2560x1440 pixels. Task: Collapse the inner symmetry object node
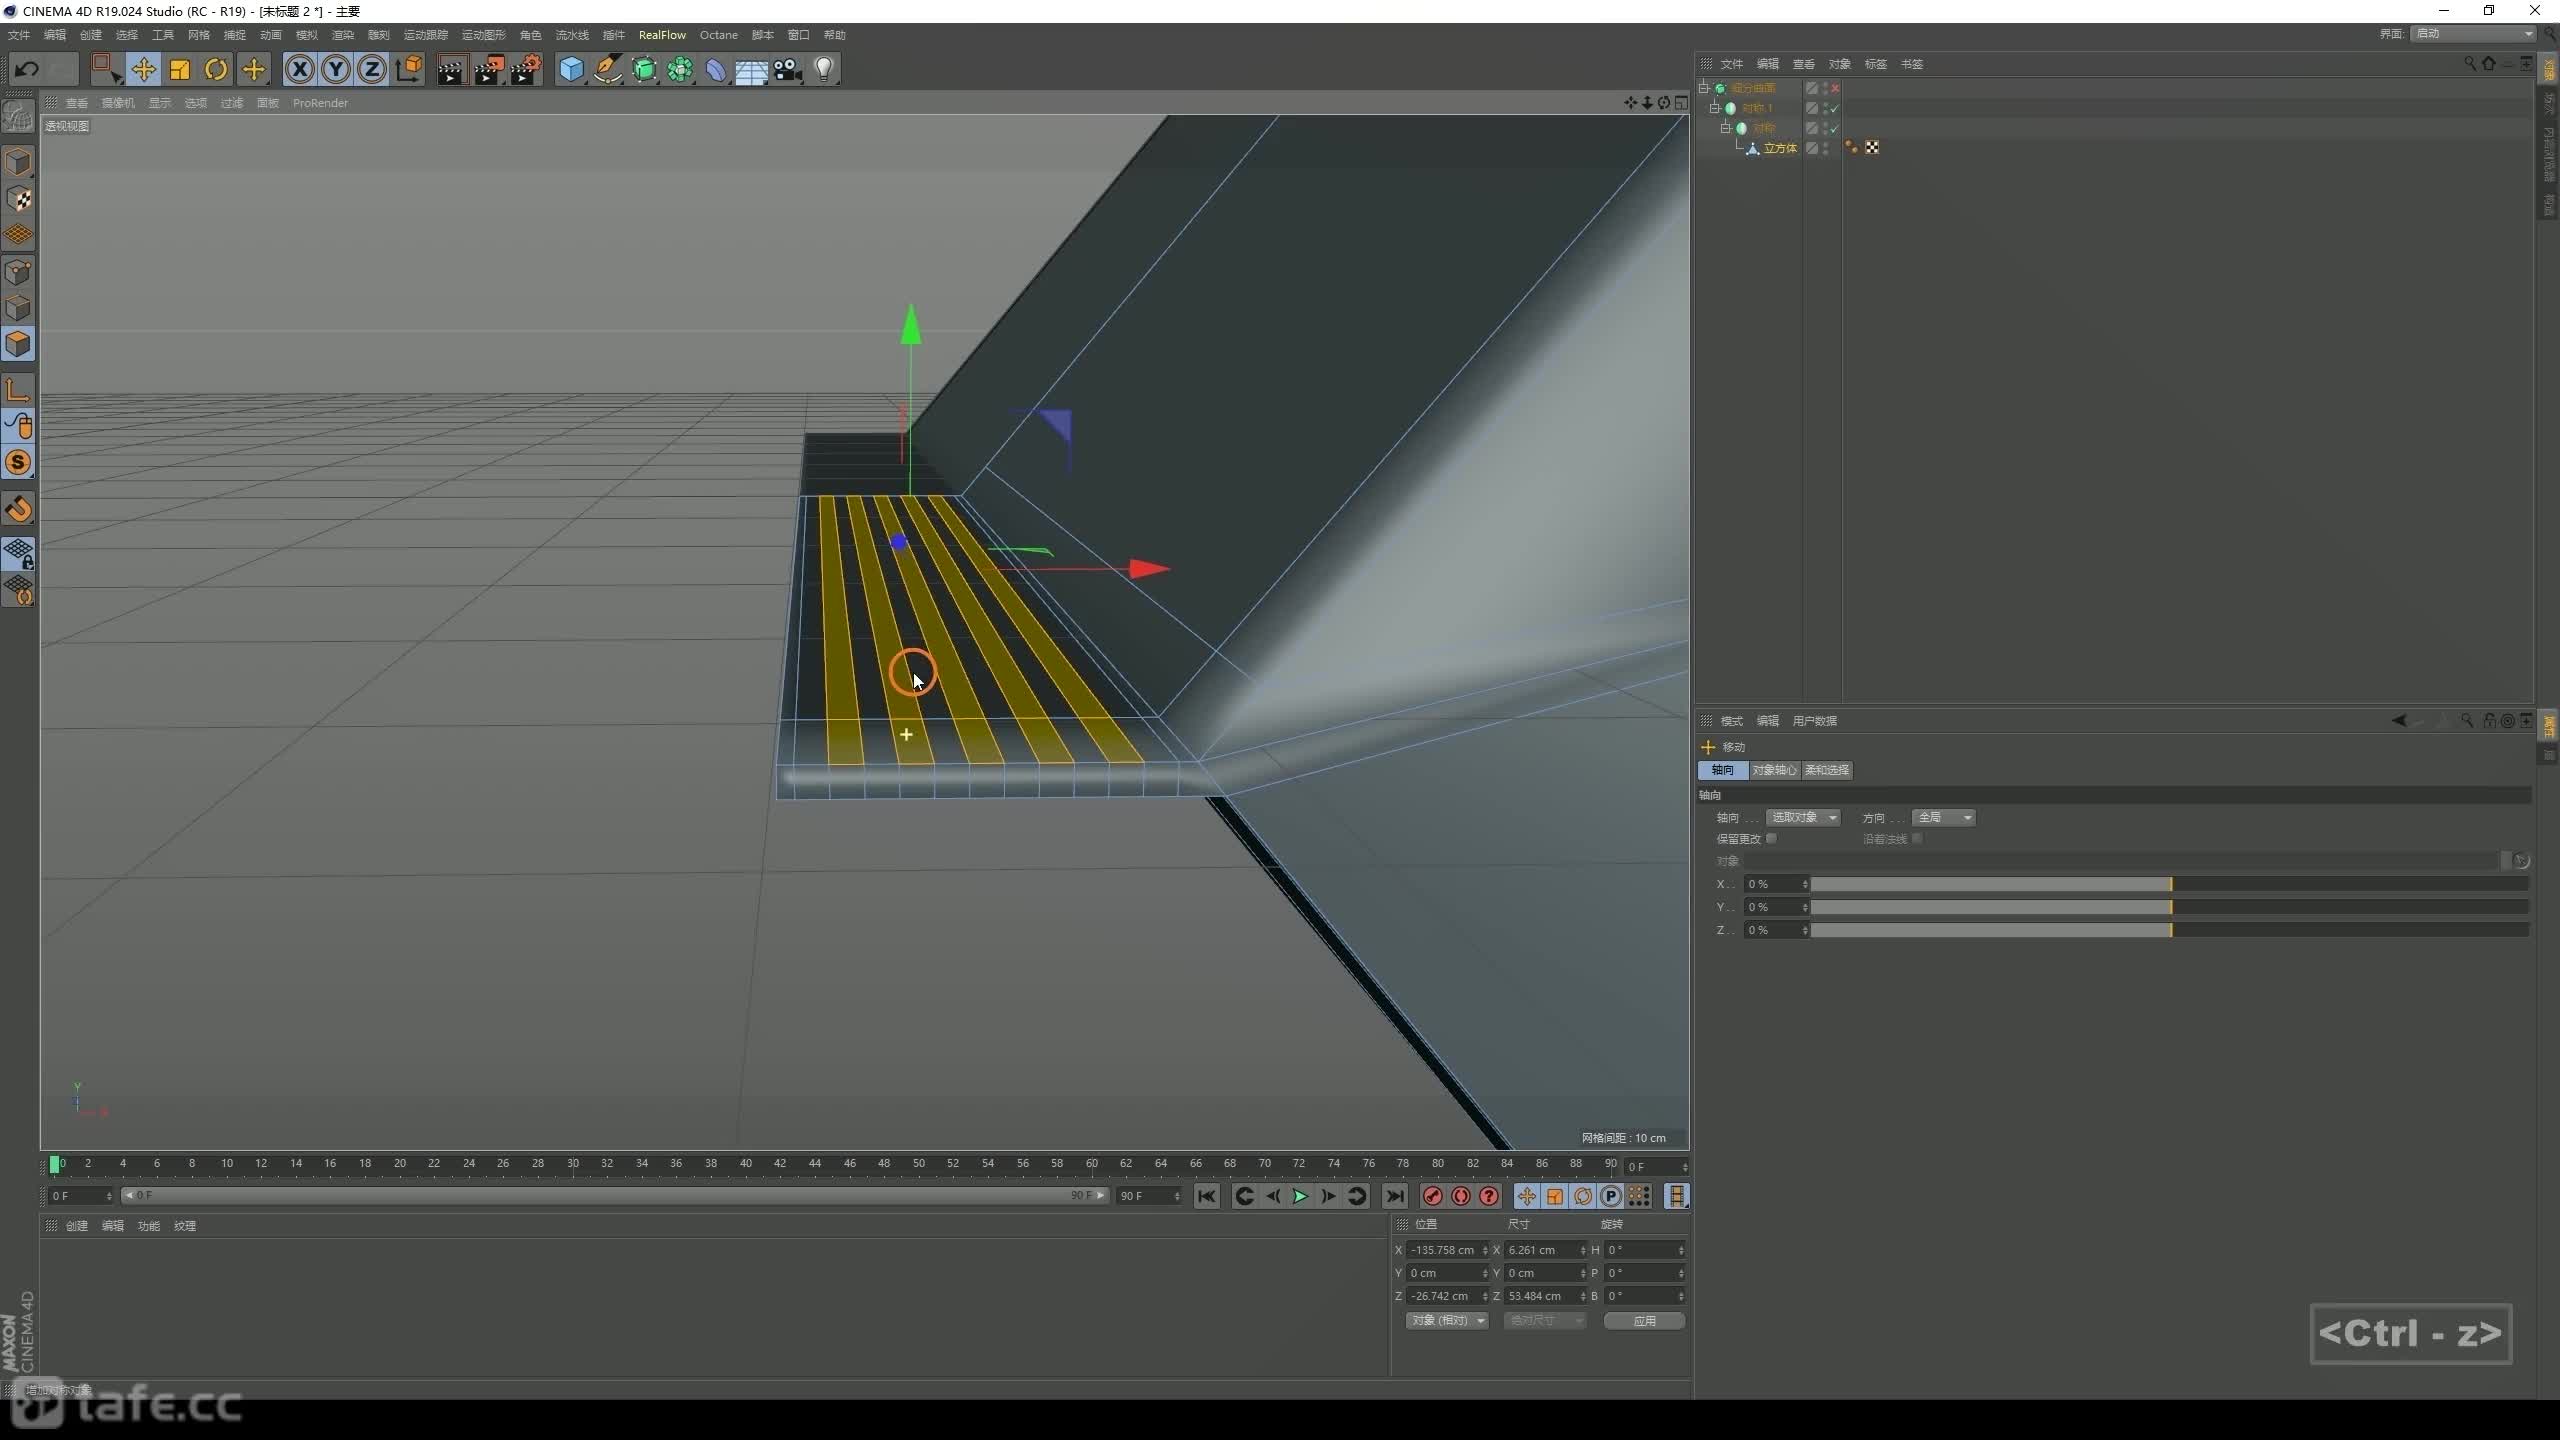click(1725, 128)
